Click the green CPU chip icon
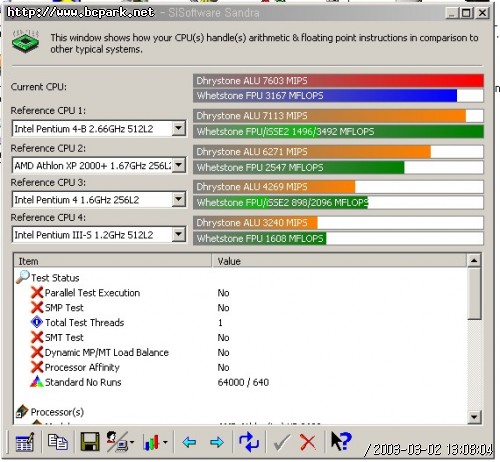Image resolution: width=500 pixels, height=462 pixels. point(25,41)
